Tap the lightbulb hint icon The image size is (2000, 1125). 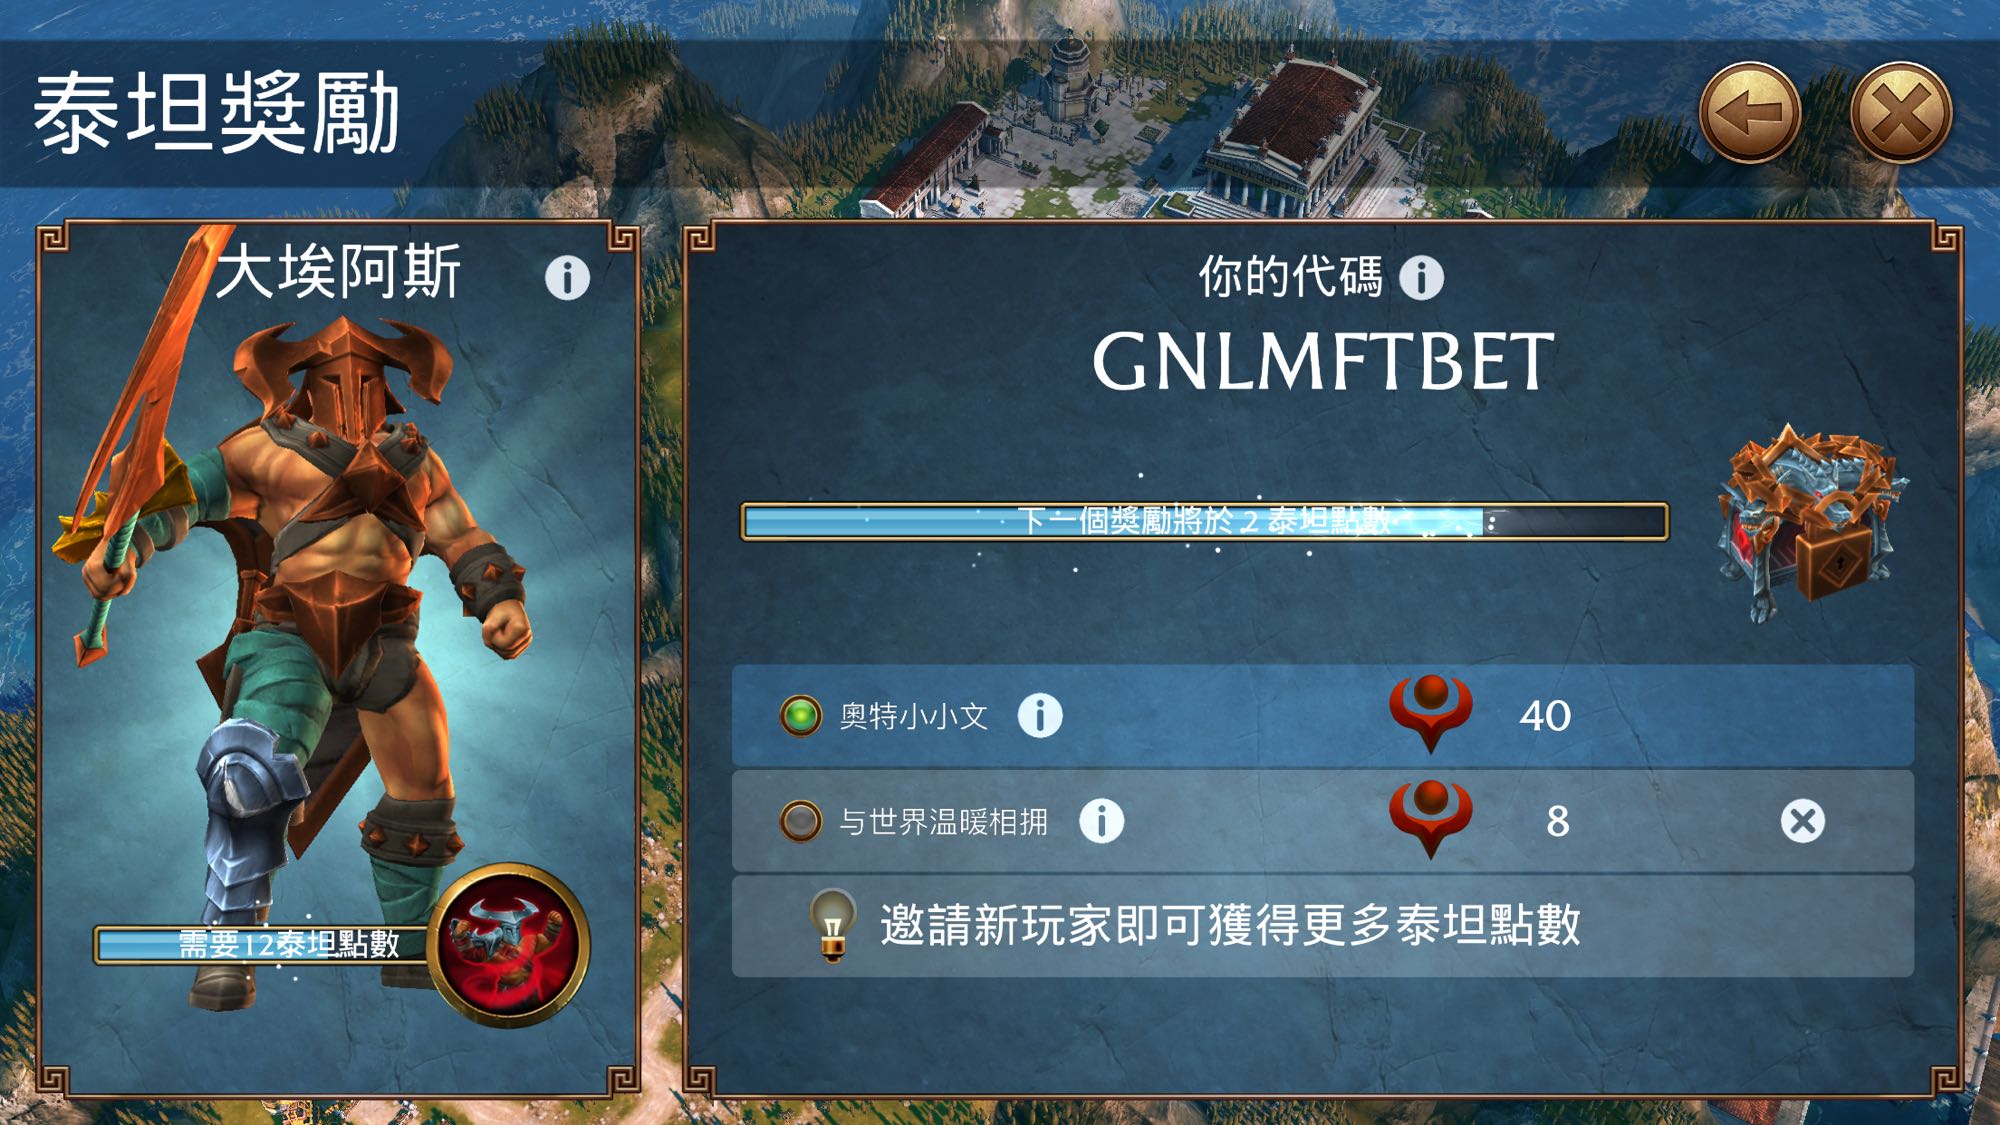[x=832, y=924]
